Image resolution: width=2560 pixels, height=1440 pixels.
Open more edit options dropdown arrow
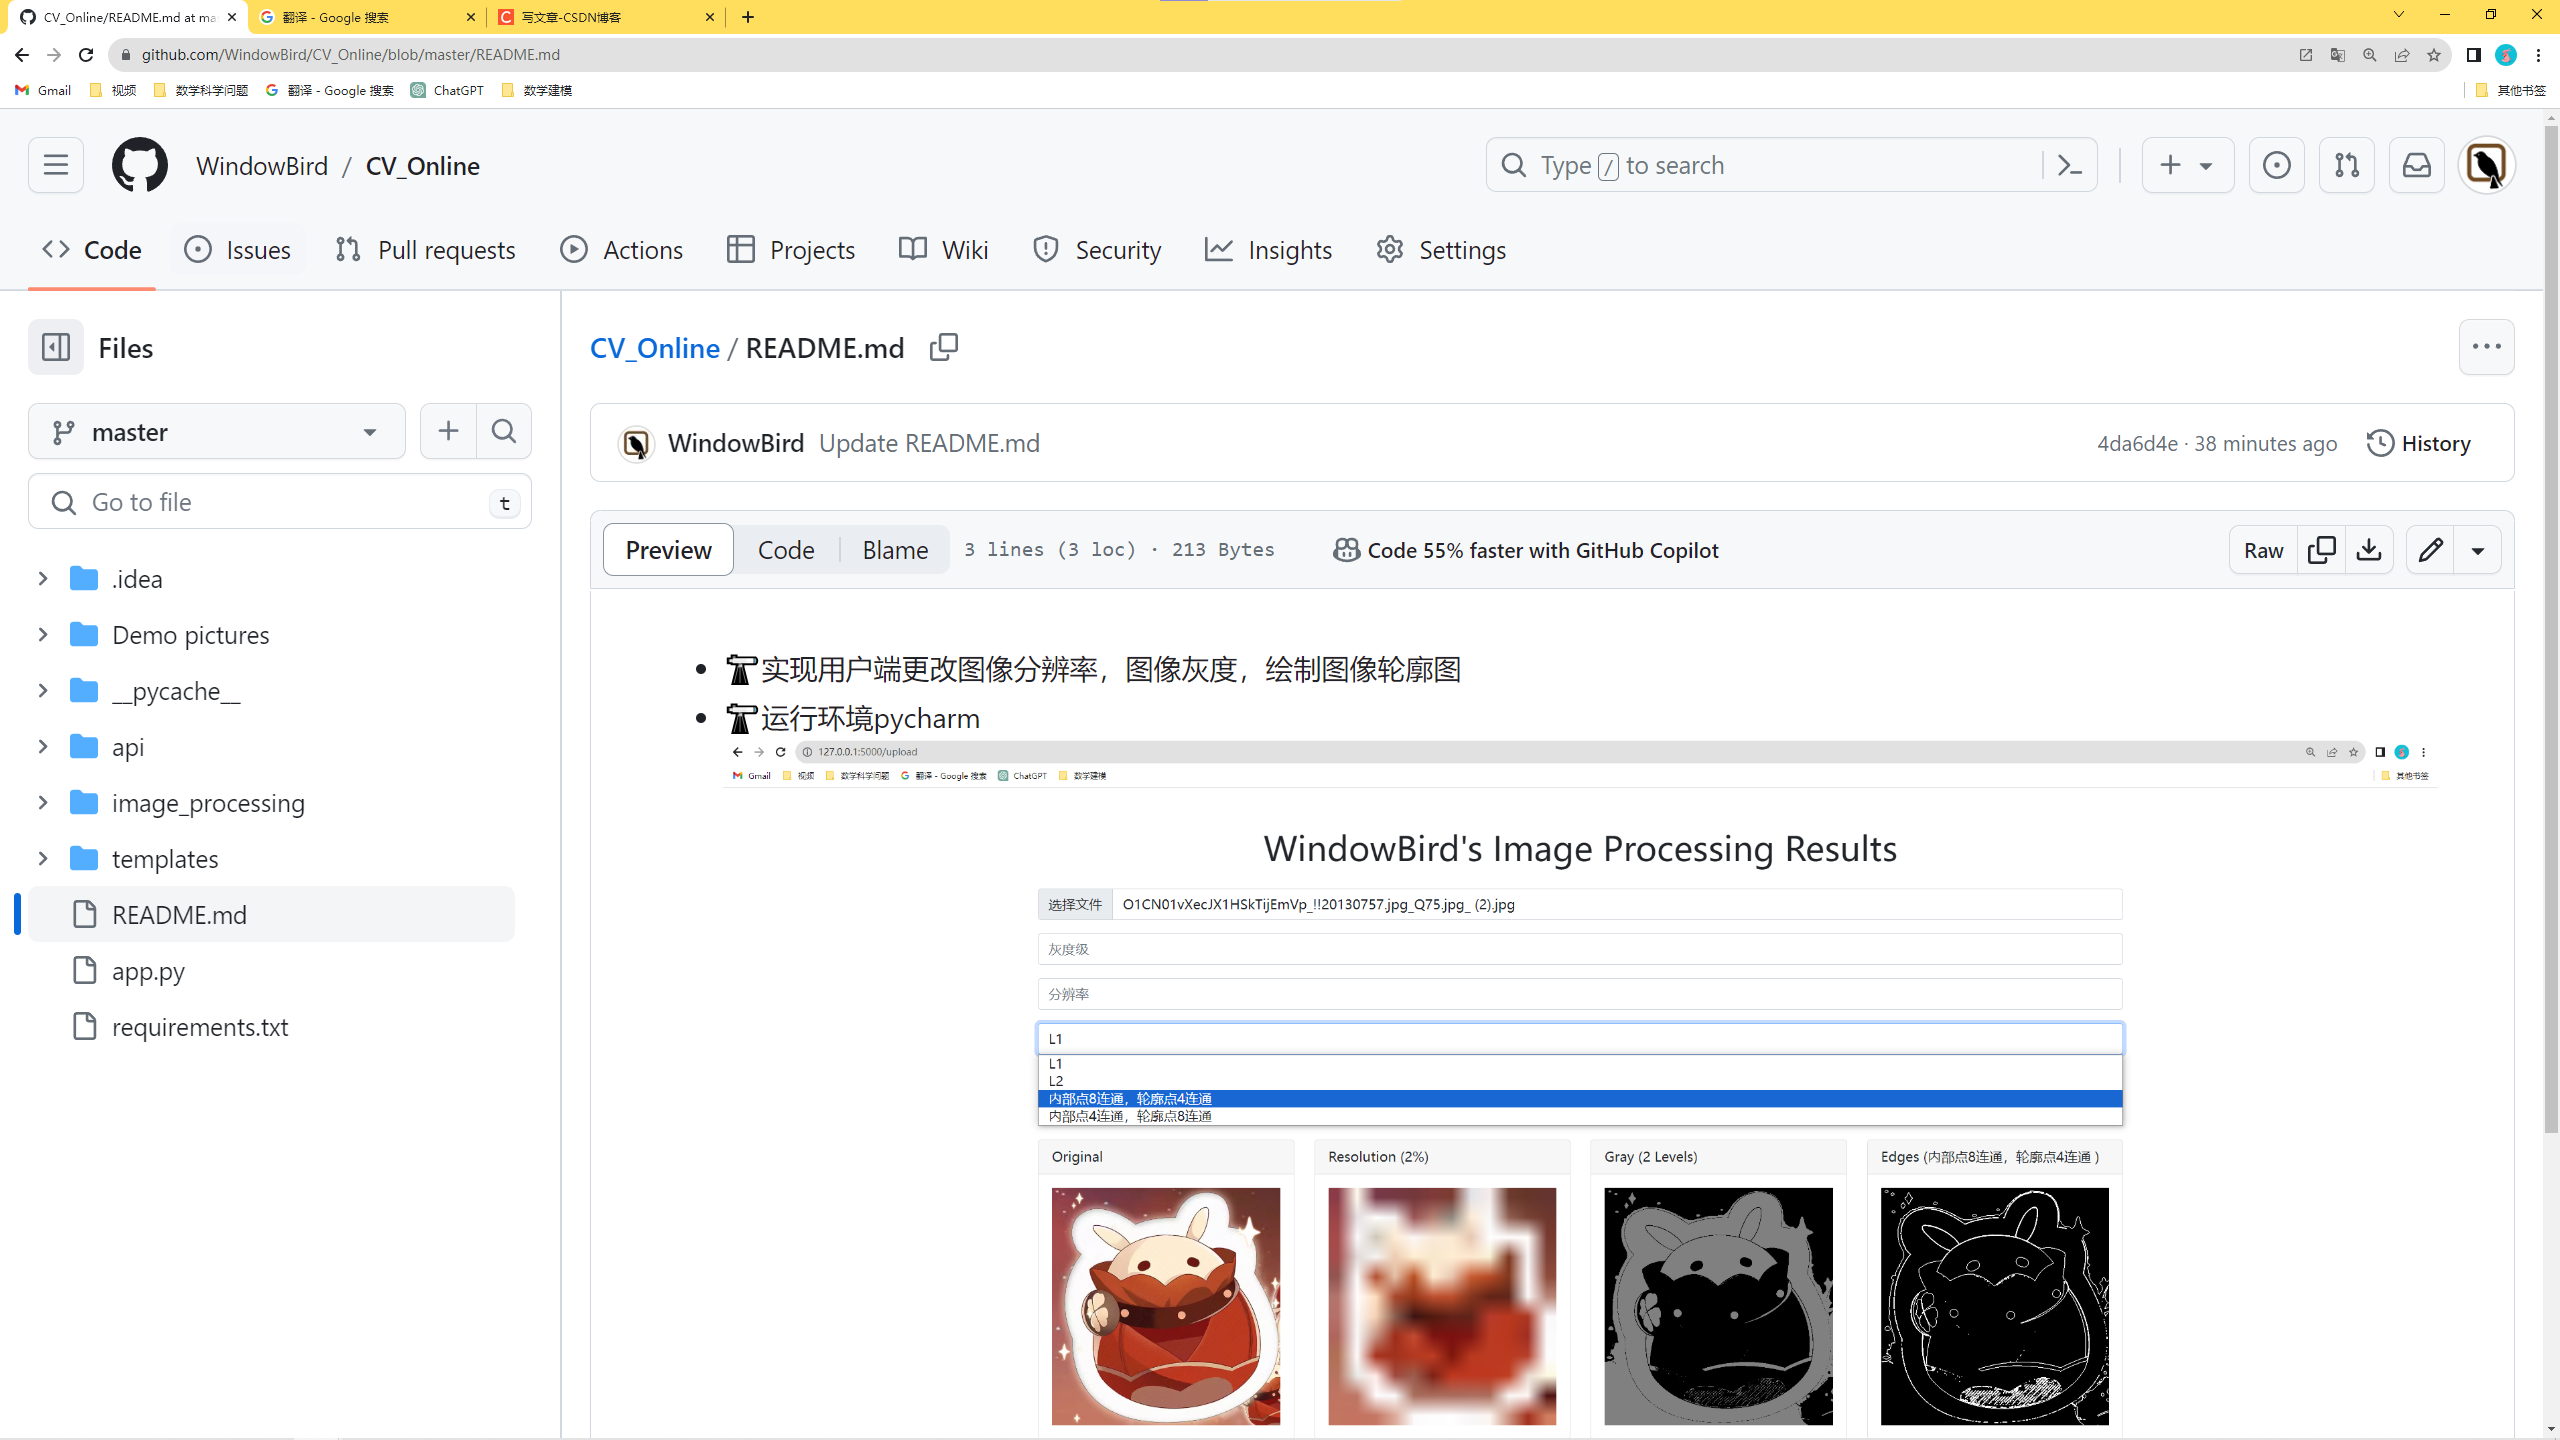[2478, 550]
